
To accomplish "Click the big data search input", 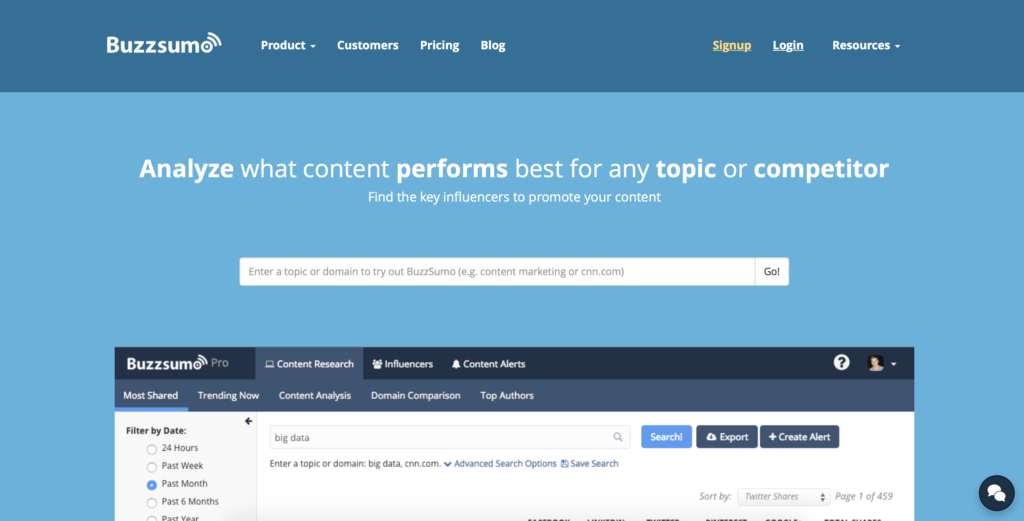I will pos(450,437).
